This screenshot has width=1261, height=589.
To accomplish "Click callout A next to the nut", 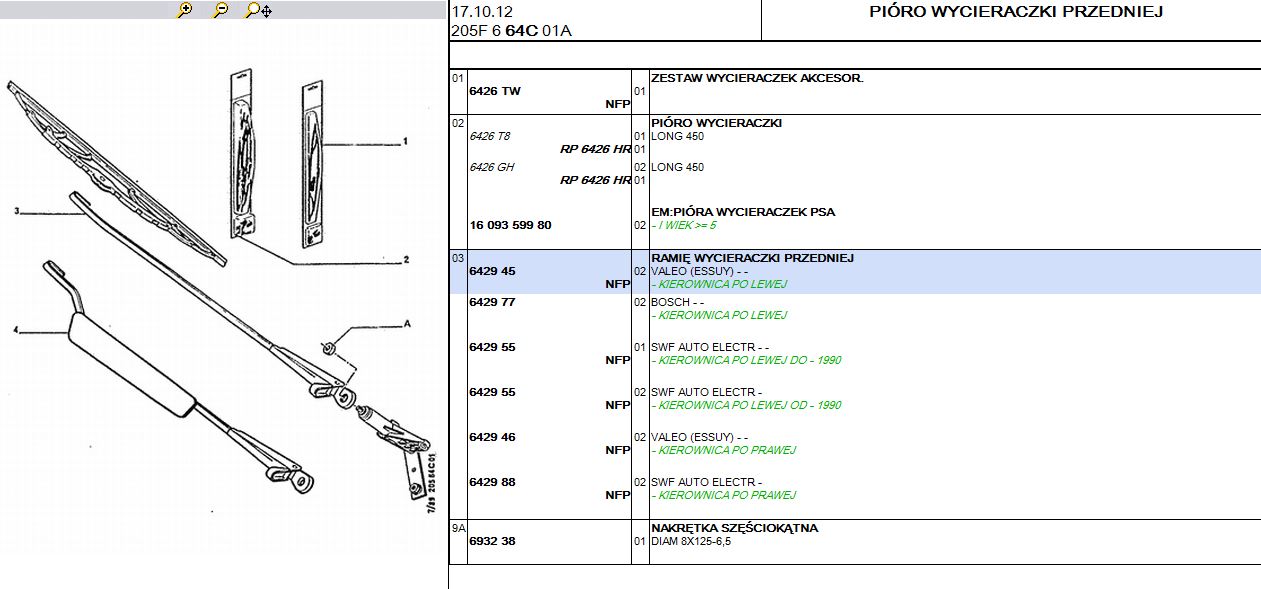I will click(x=406, y=324).
